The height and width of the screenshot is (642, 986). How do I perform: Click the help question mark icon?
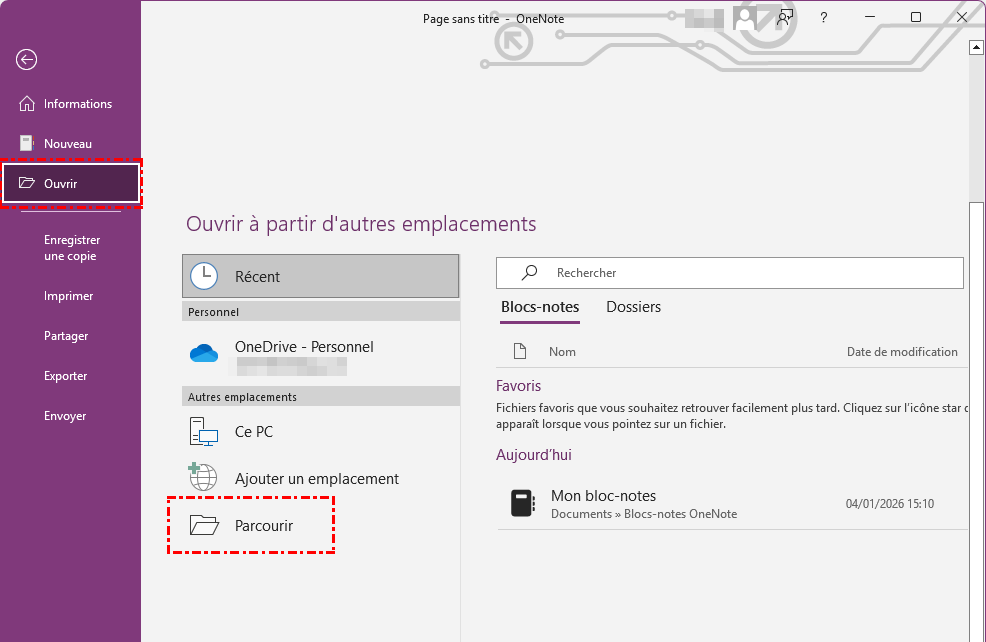tap(824, 17)
